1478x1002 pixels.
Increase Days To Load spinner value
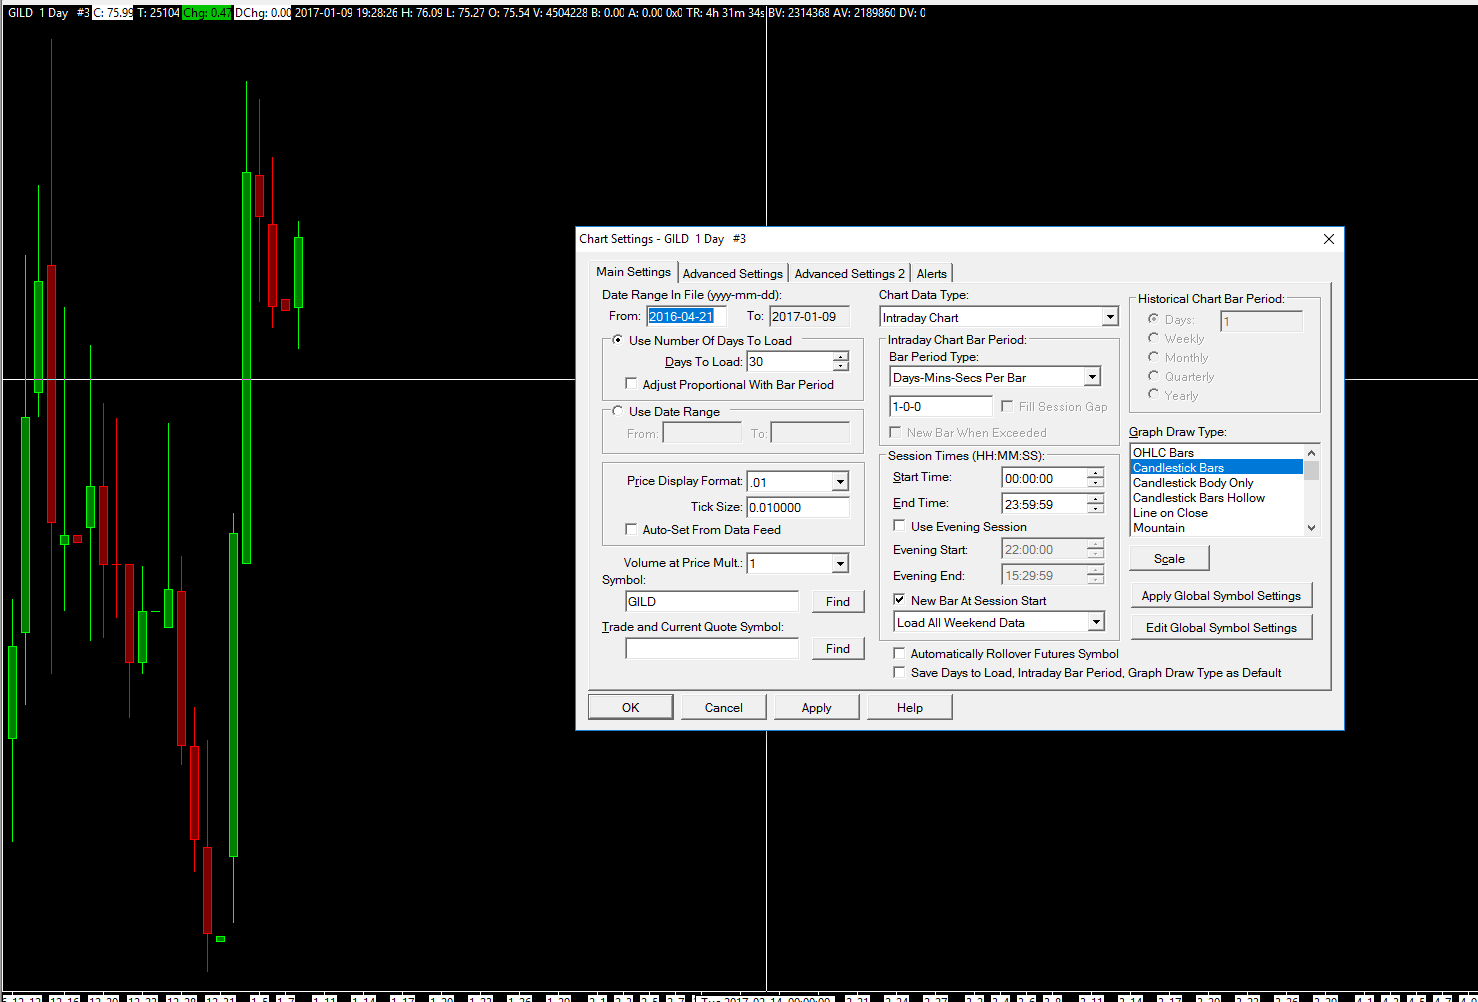pos(841,356)
